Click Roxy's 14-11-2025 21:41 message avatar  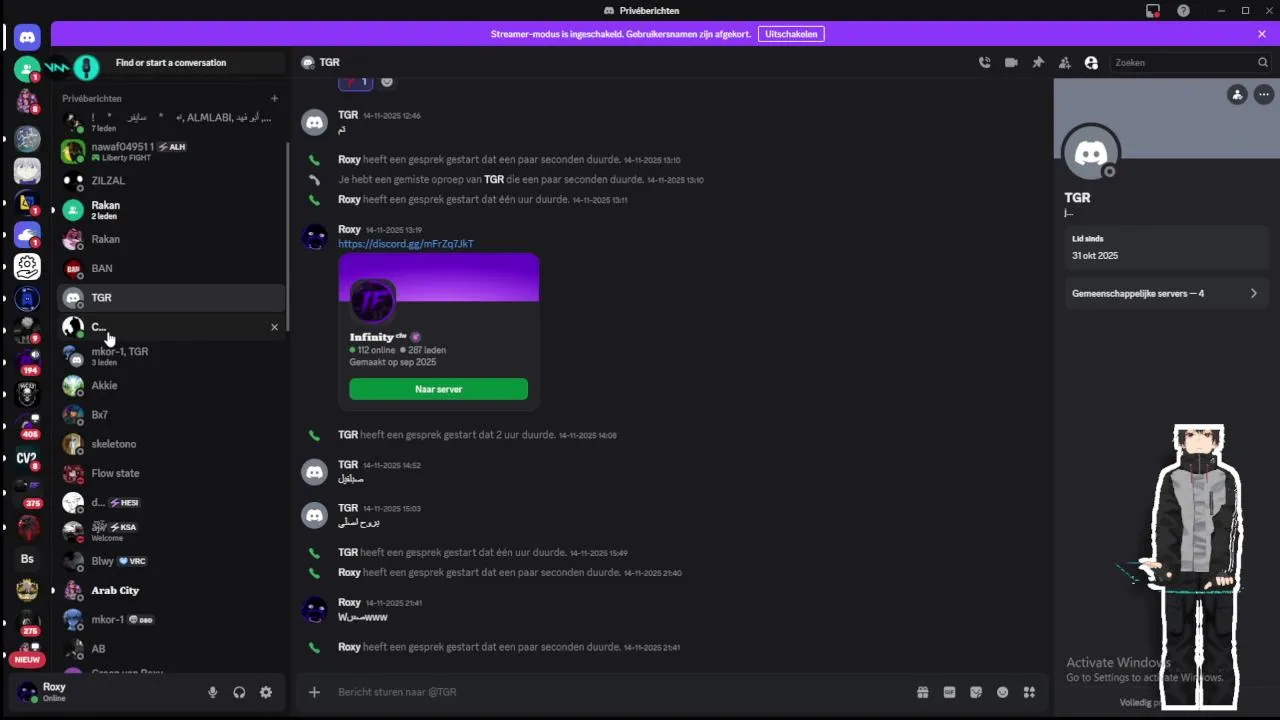click(x=315, y=609)
